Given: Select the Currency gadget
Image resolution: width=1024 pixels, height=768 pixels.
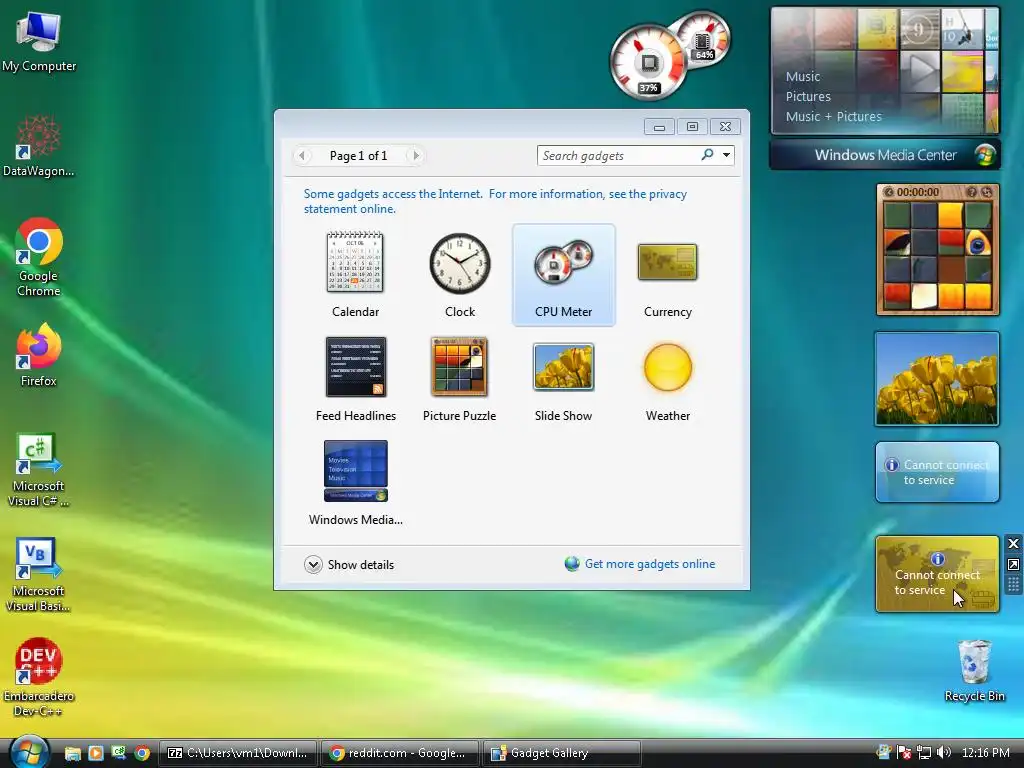Looking at the screenshot, I should click(667, 274).
